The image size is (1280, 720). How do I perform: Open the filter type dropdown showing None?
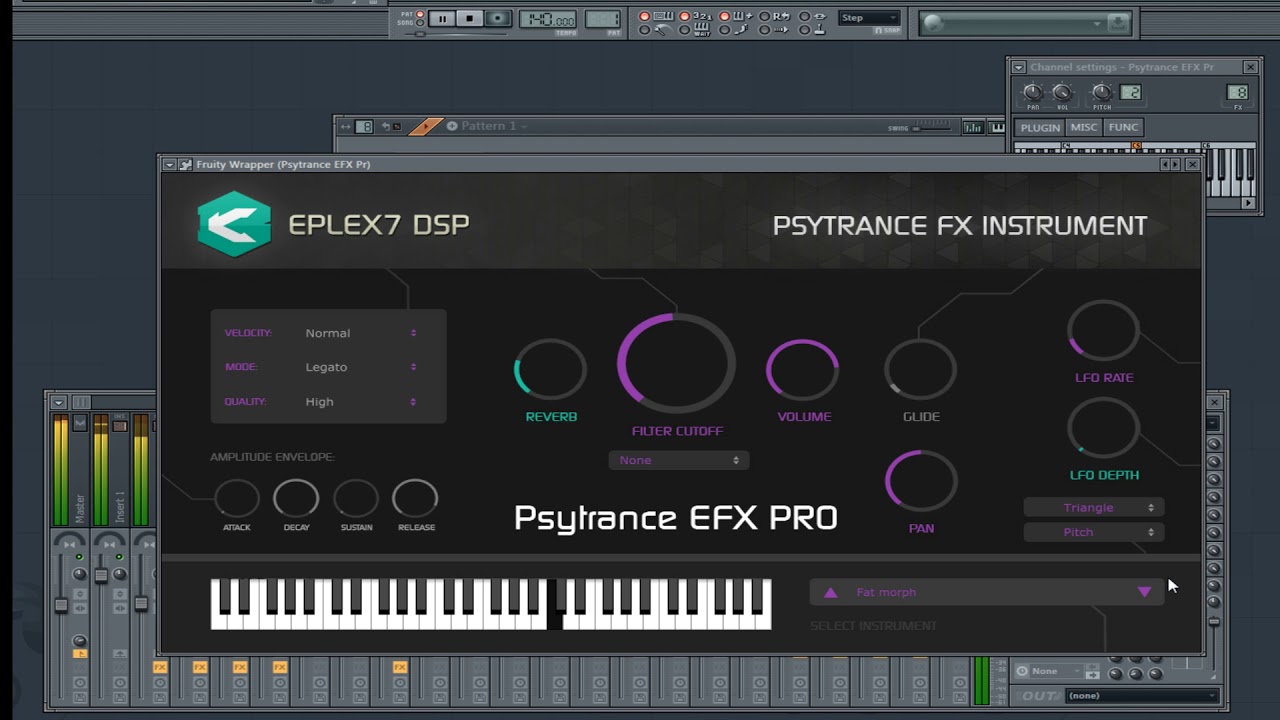[x=678, y=460]
